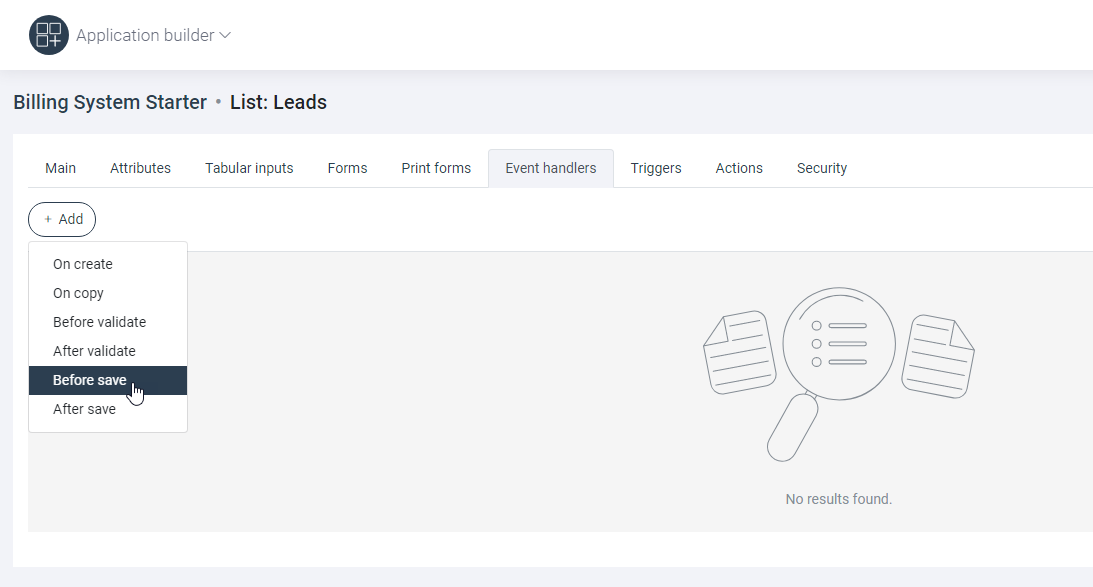Pick Before validate handler option
1093x587 pixels.
(x=99, y=322)
